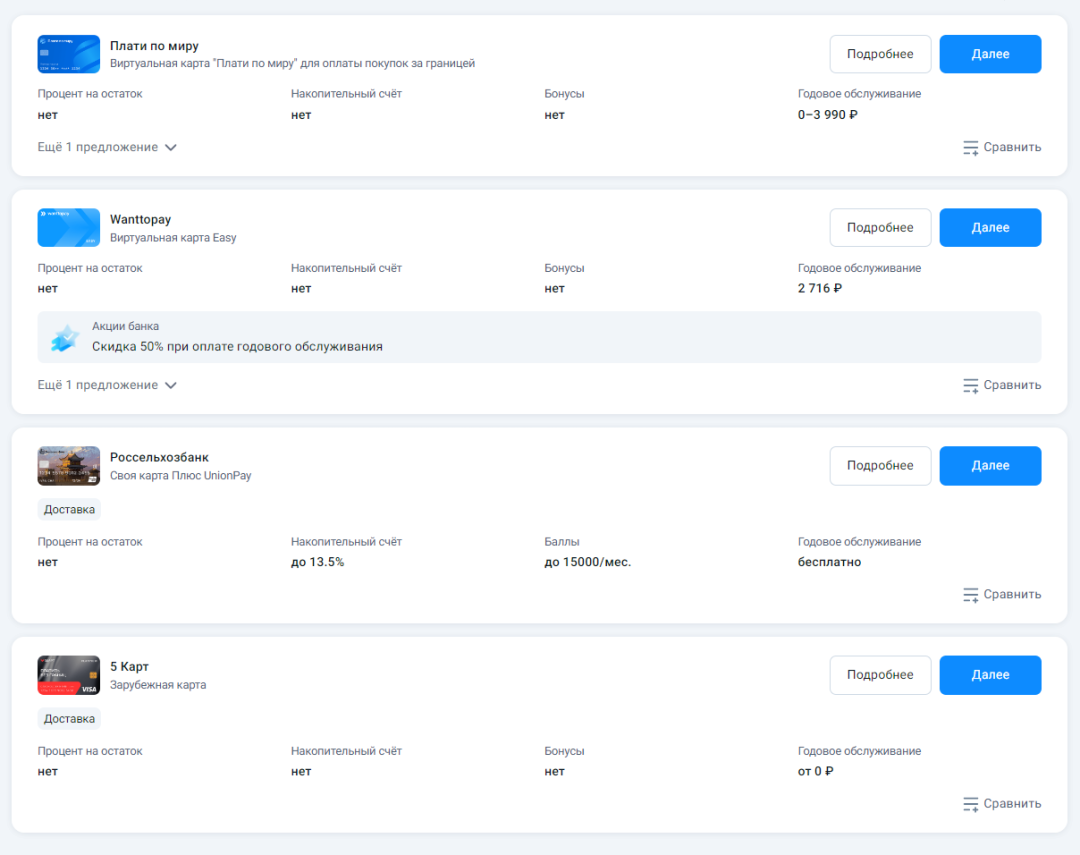Click Виртуальная карта Easy subtitle
This screenshot has width=1080, height=855.
(x=173, y=238)
